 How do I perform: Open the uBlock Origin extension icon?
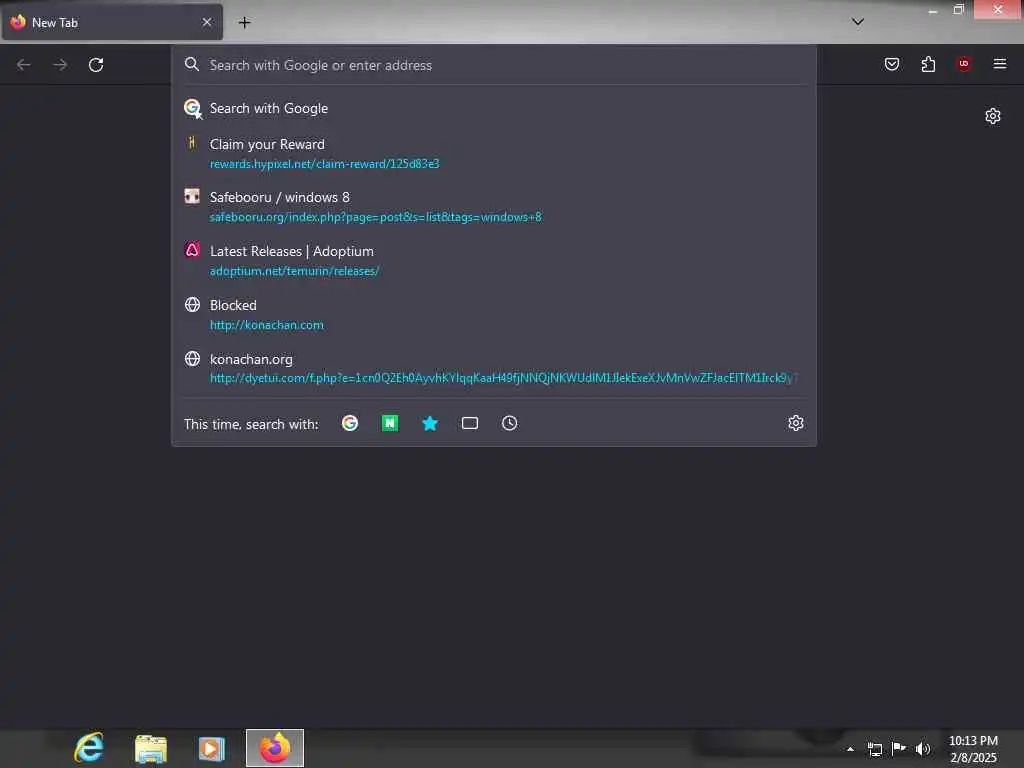tap(964, 63)
